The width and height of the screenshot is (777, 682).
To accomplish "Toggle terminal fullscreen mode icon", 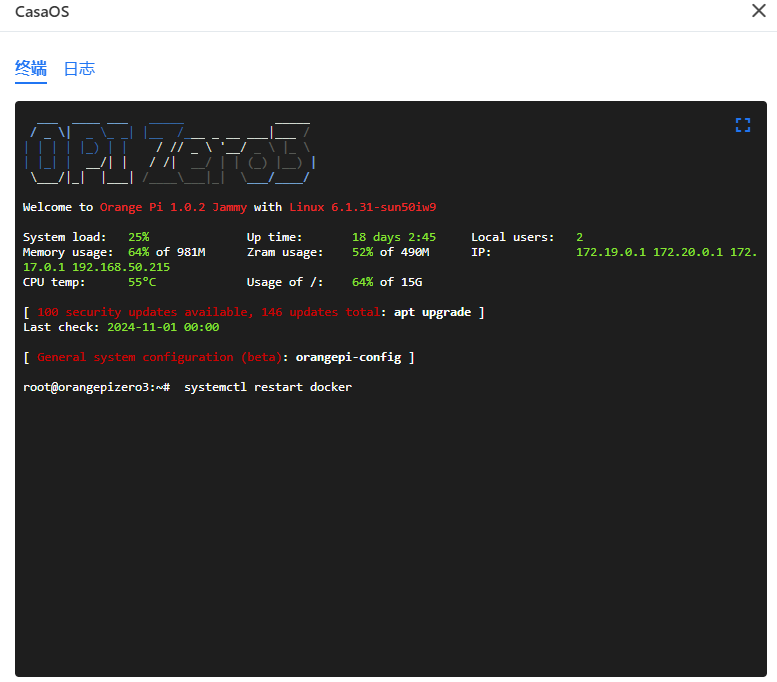I will click(742, 125).
